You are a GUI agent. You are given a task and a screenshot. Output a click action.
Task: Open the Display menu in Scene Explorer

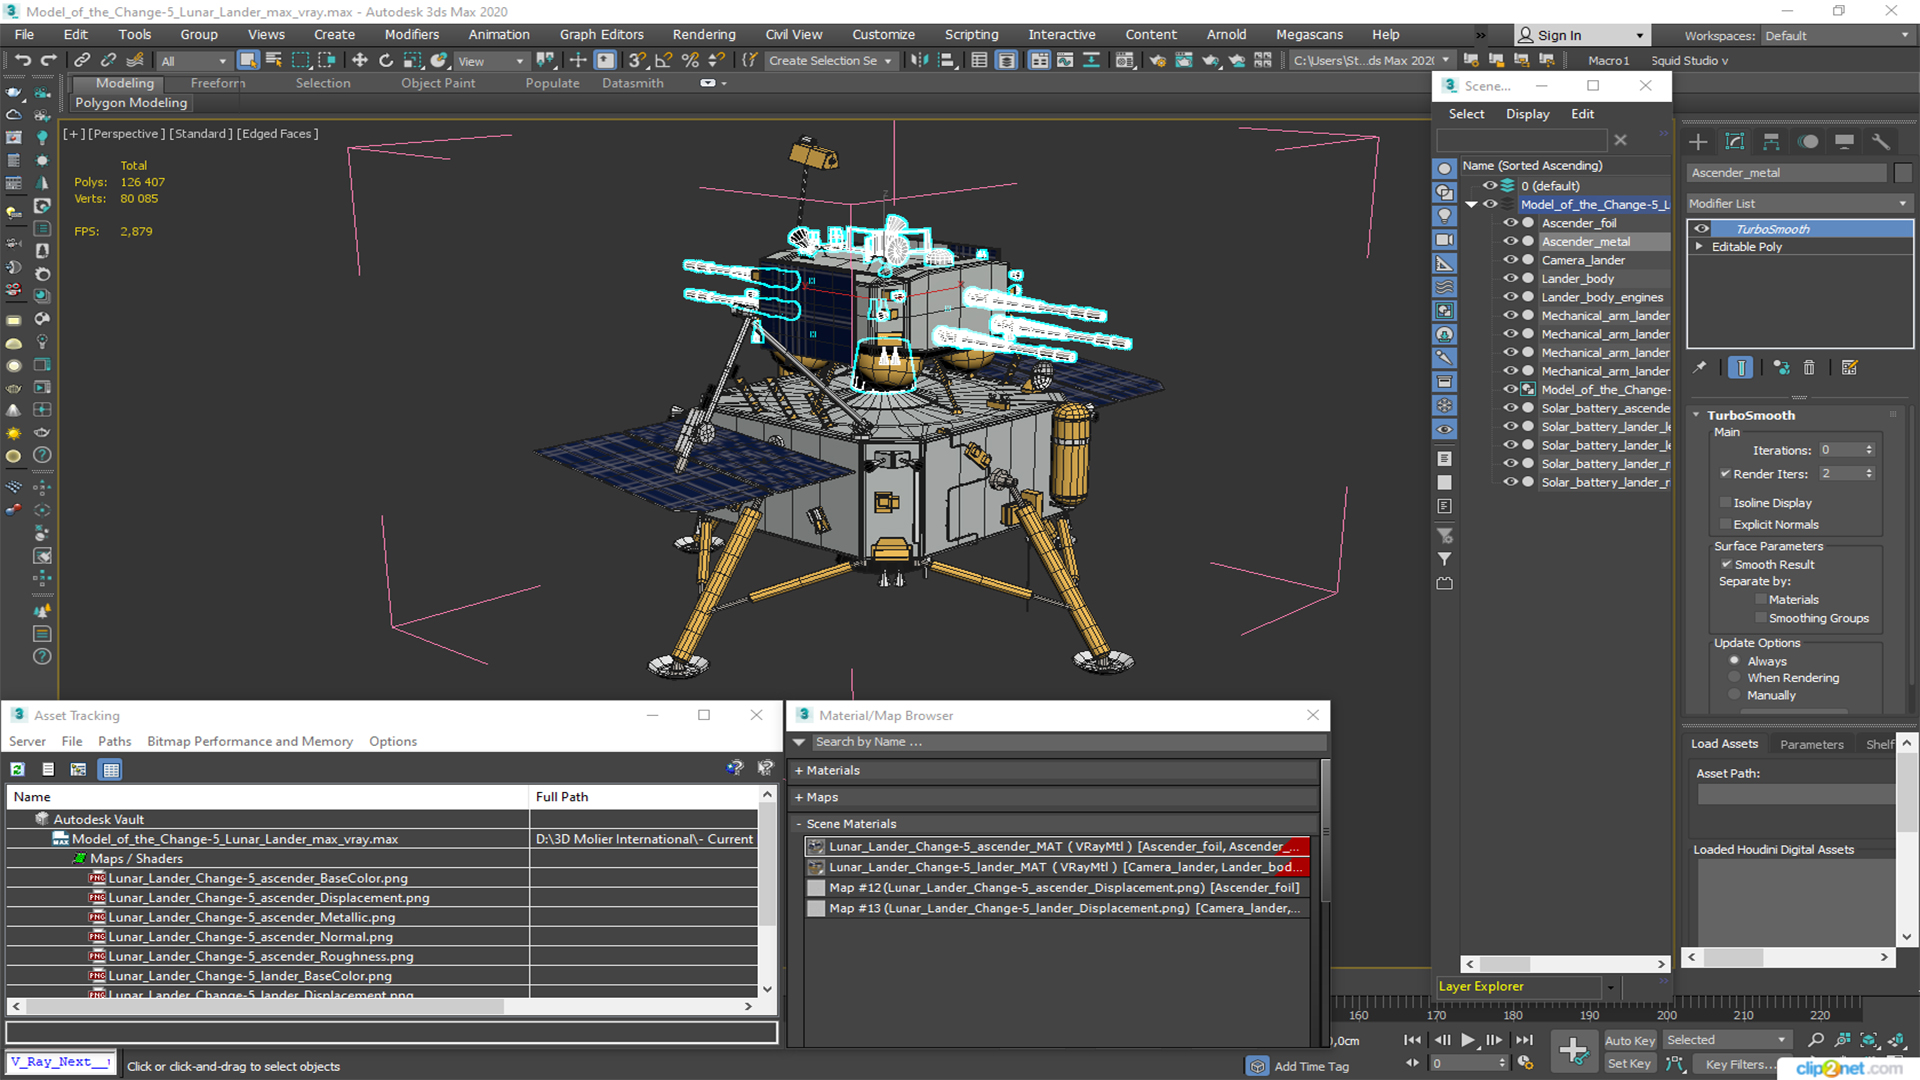point(1527,114)
